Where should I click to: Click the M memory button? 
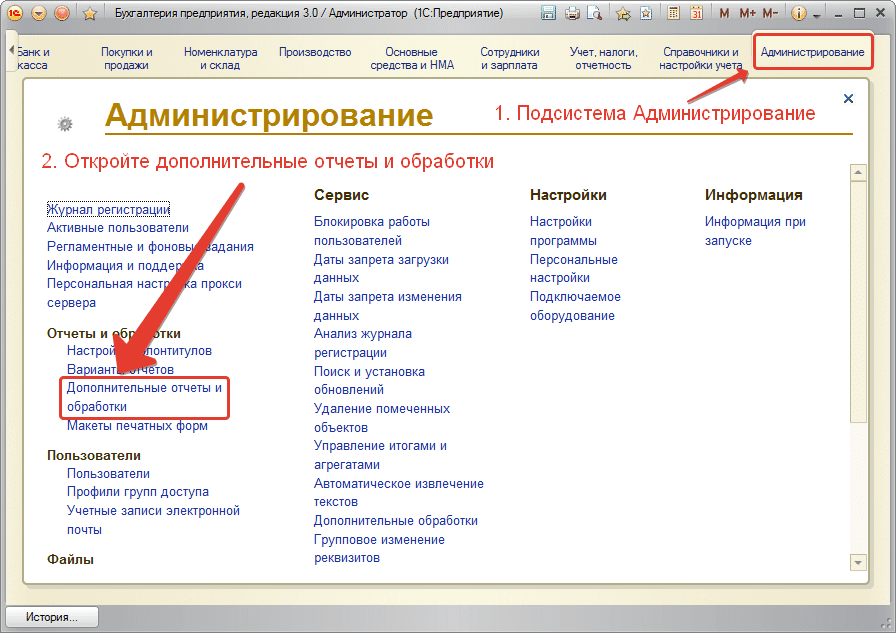(725, 13)
